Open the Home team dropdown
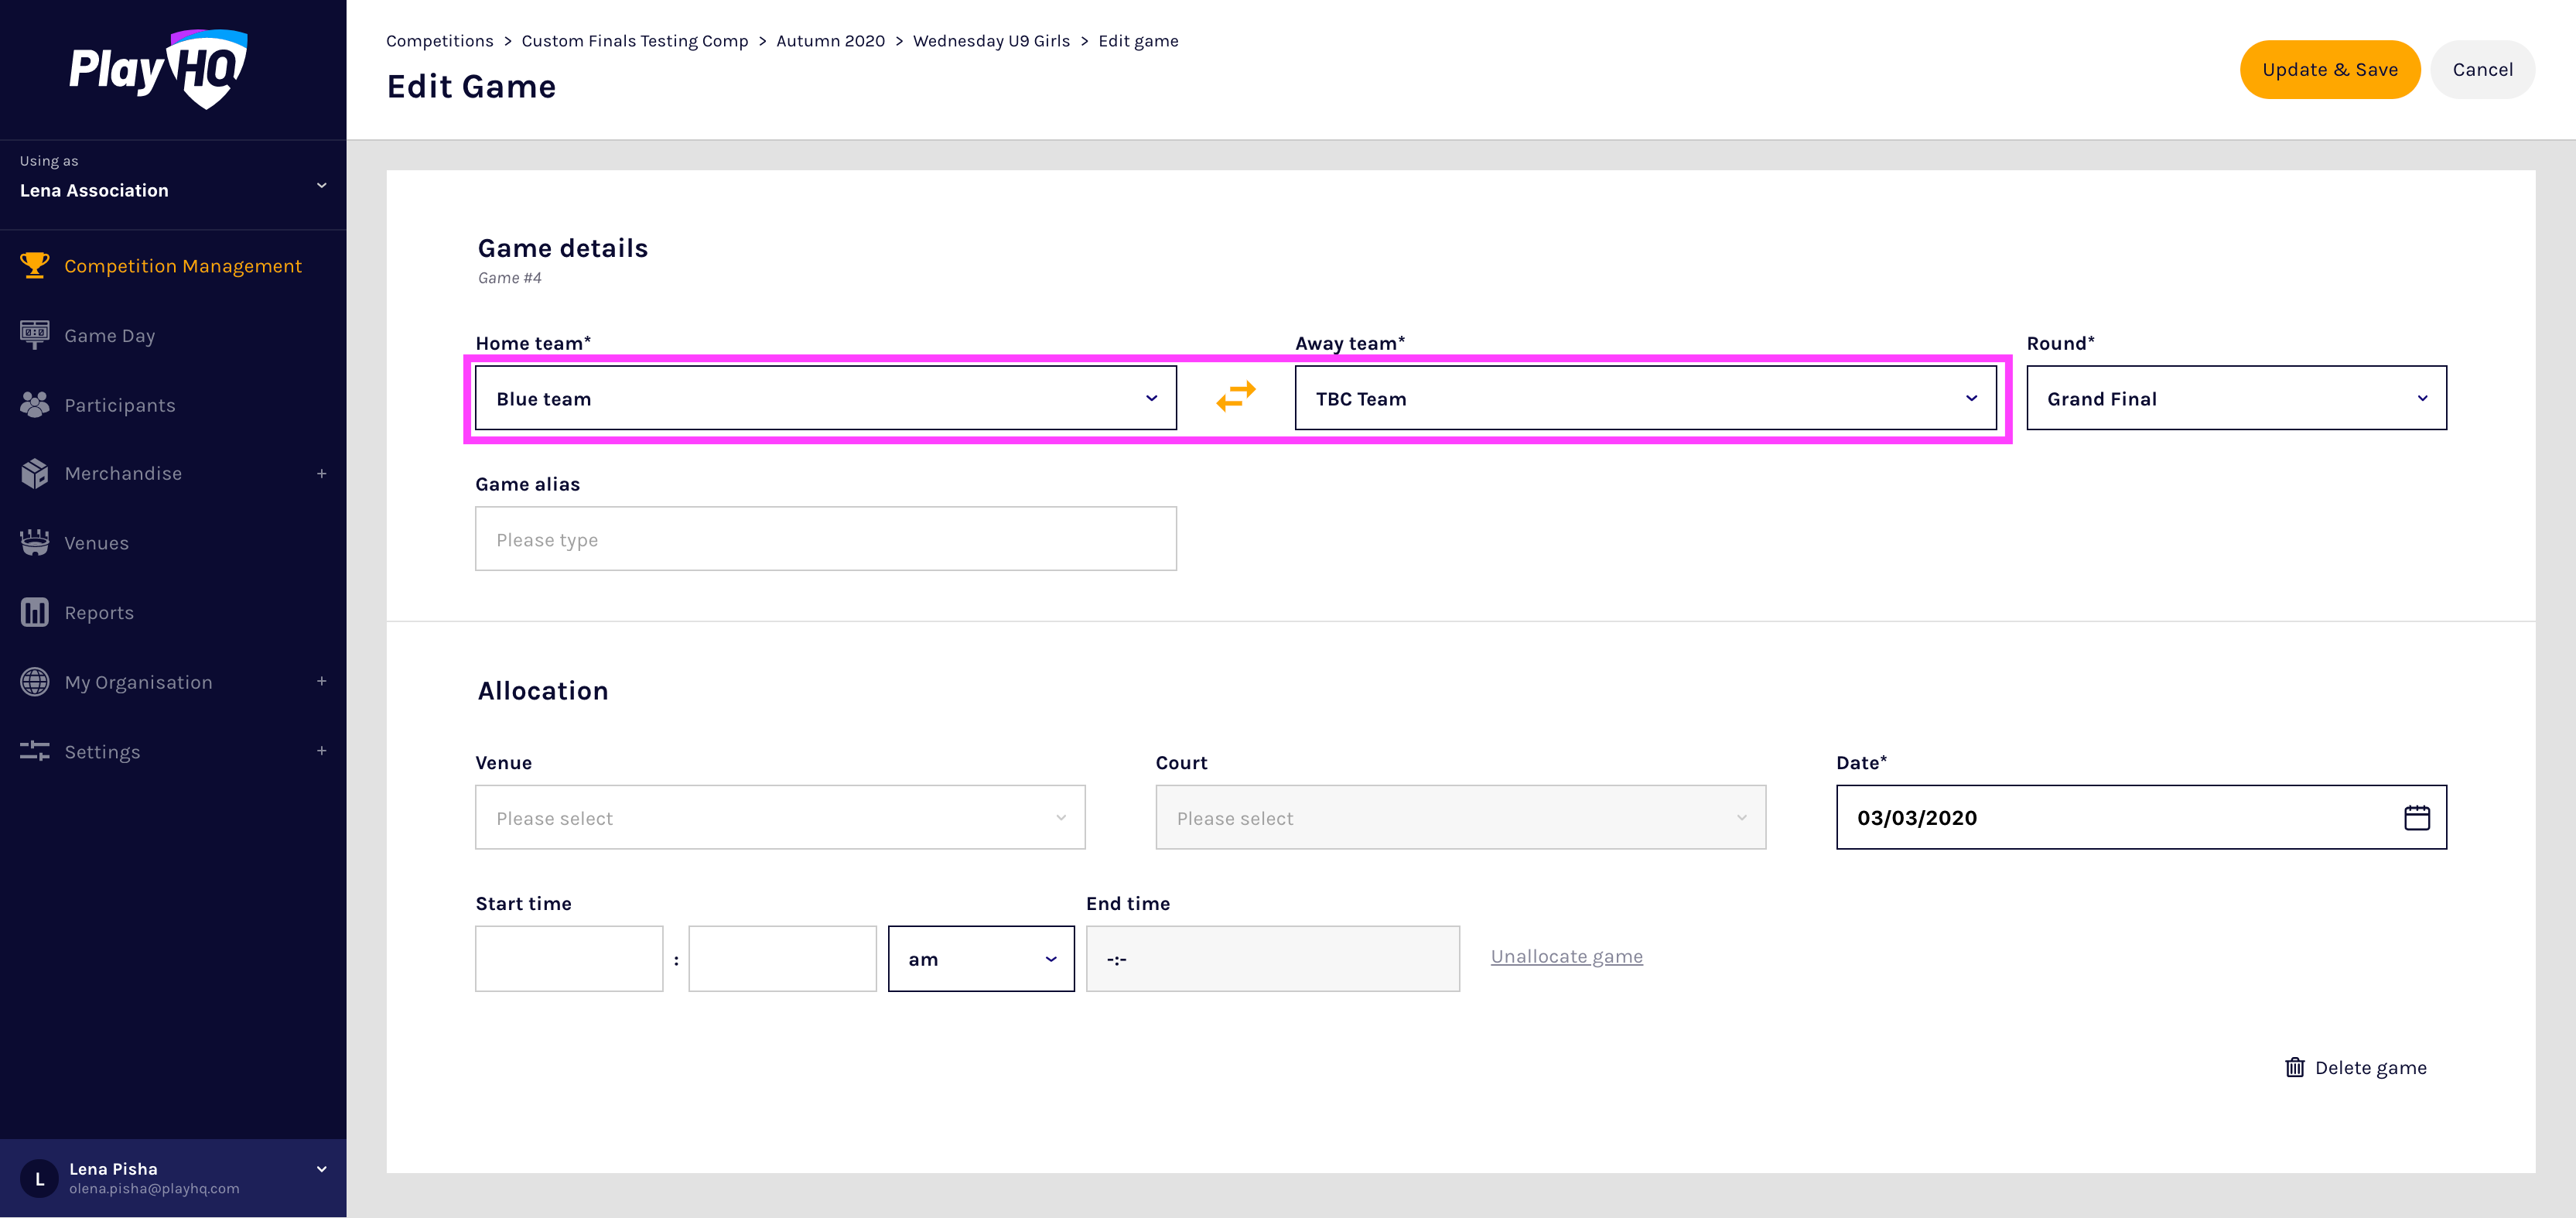 tap(825, 398)
